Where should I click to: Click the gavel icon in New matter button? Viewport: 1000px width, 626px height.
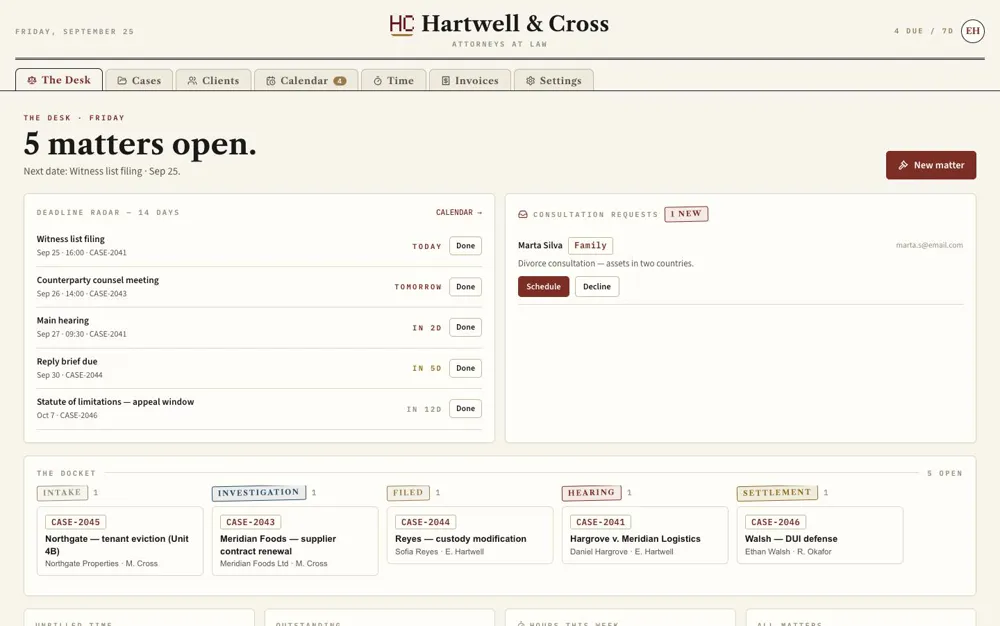pyautogui.click(x=903, y=165)
